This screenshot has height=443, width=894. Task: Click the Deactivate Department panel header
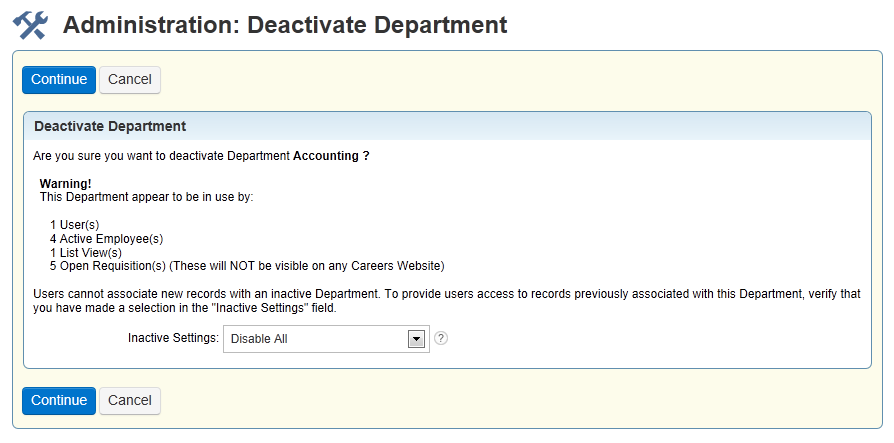pos(448,126)
